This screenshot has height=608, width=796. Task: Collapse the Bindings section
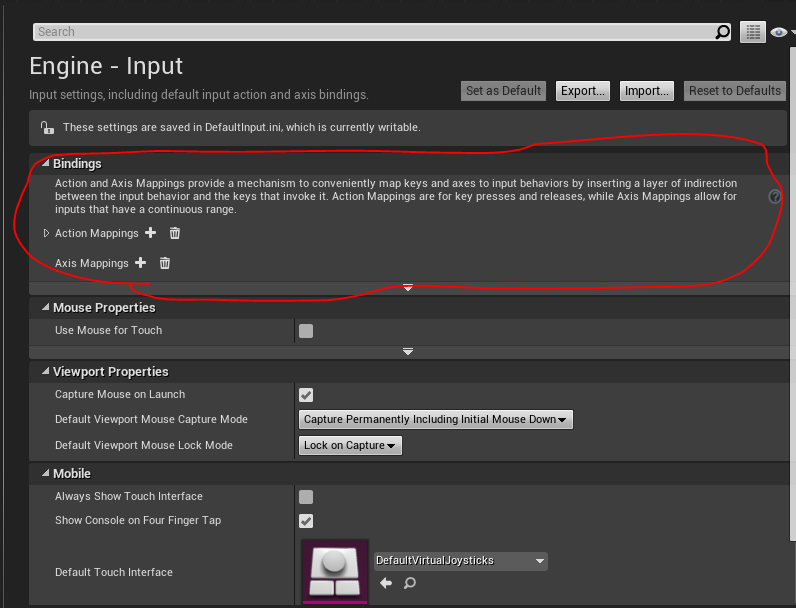click(x=46, y=163)
